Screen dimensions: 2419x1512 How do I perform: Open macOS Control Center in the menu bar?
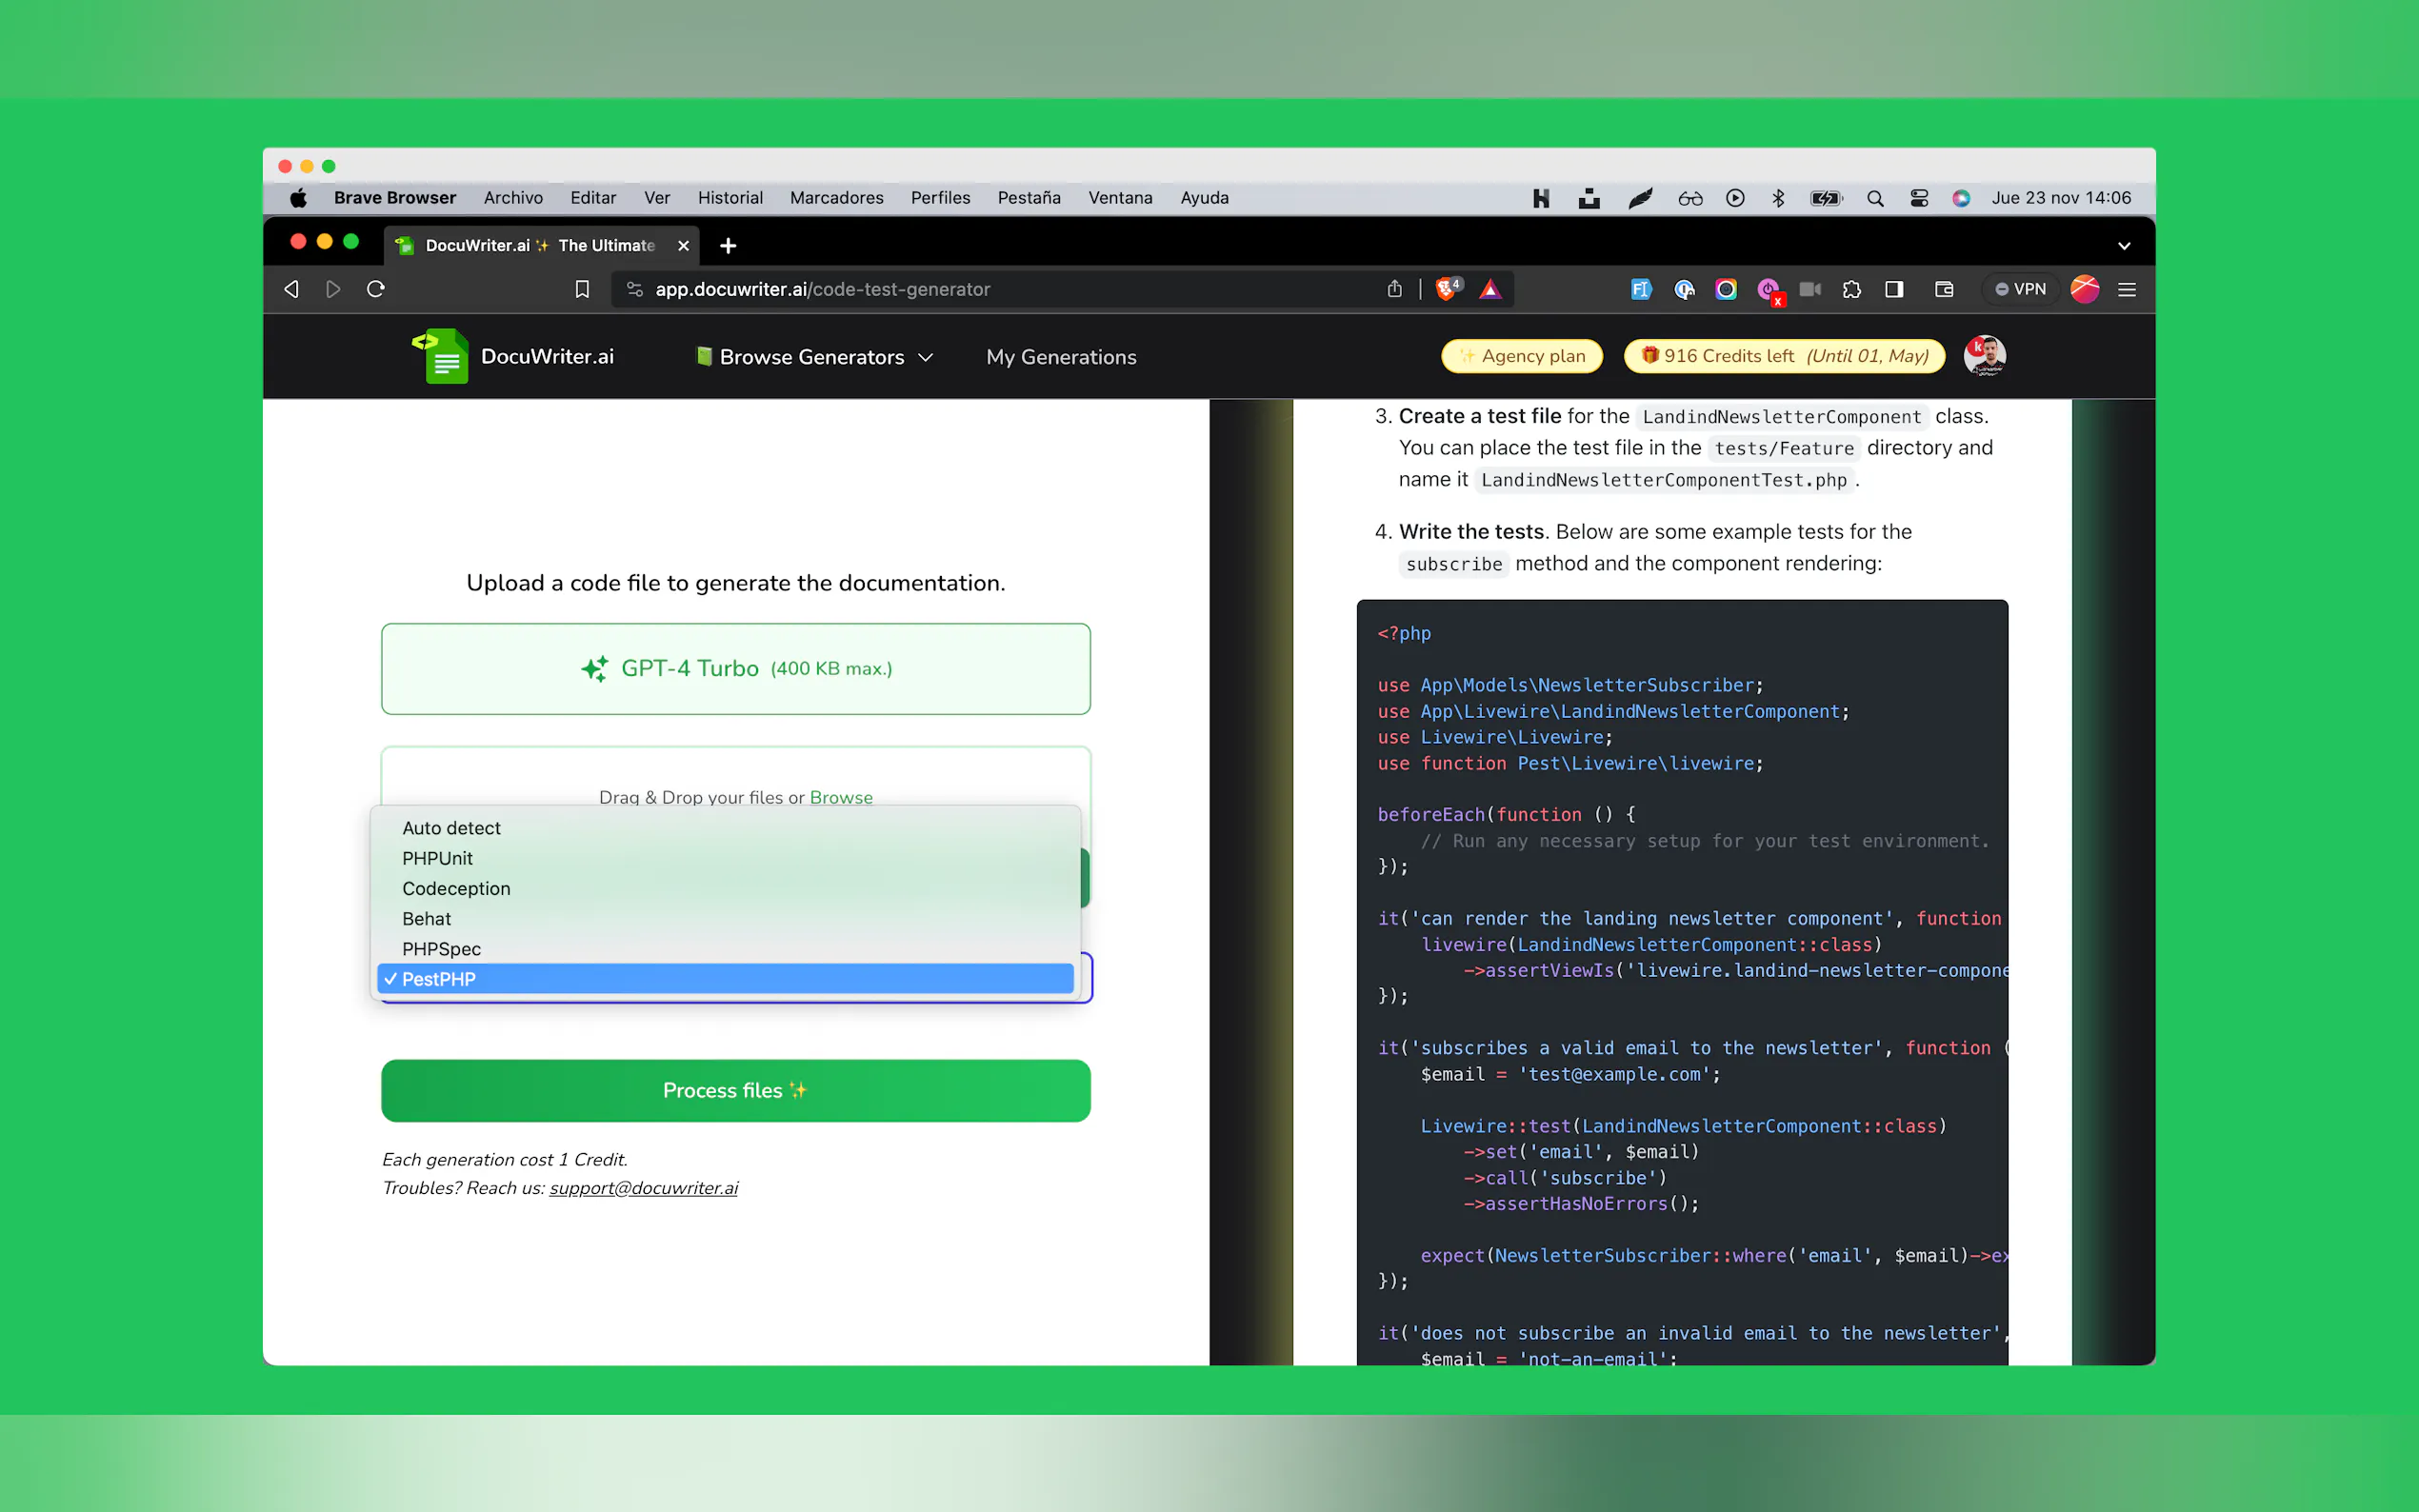(x=1918, y=198)
